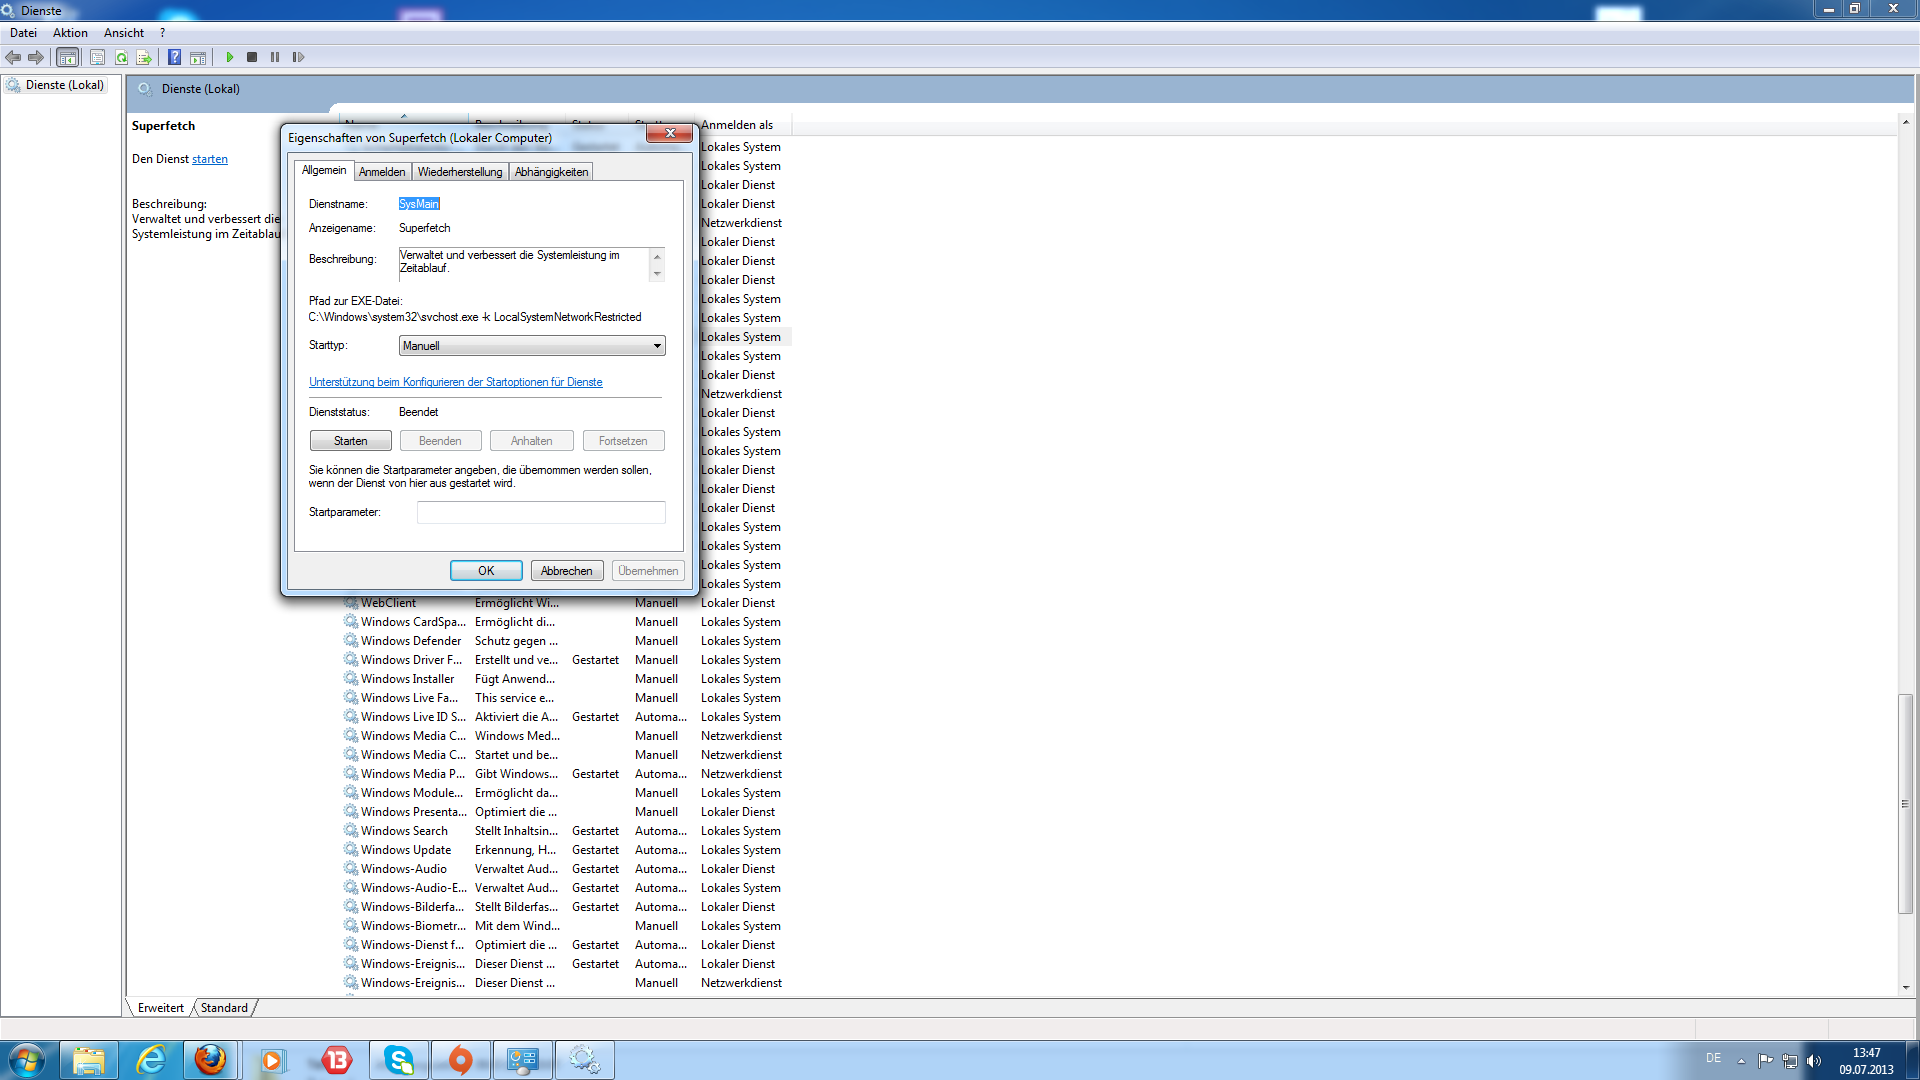Export the list via toolbar icon
The width and height of the screenshot is (1920, 1080).
coord(144,57)
